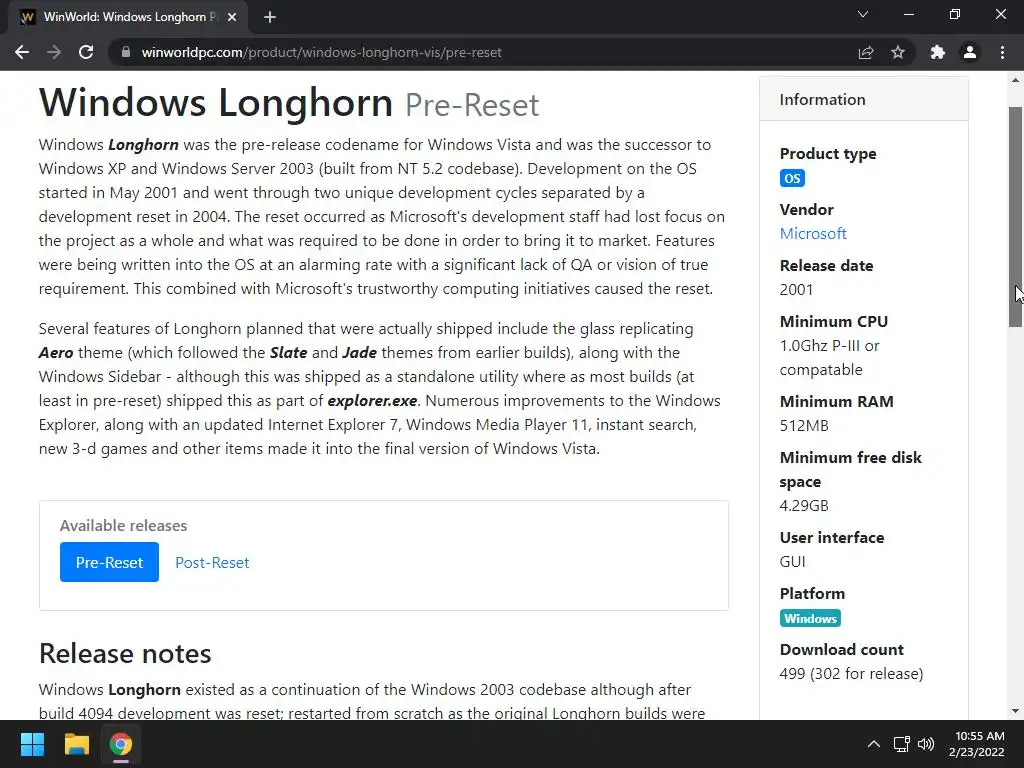Viewport: 1024px width, 768px height.
Task: Click the Available releases label
Action: click(x=123, y=526)
